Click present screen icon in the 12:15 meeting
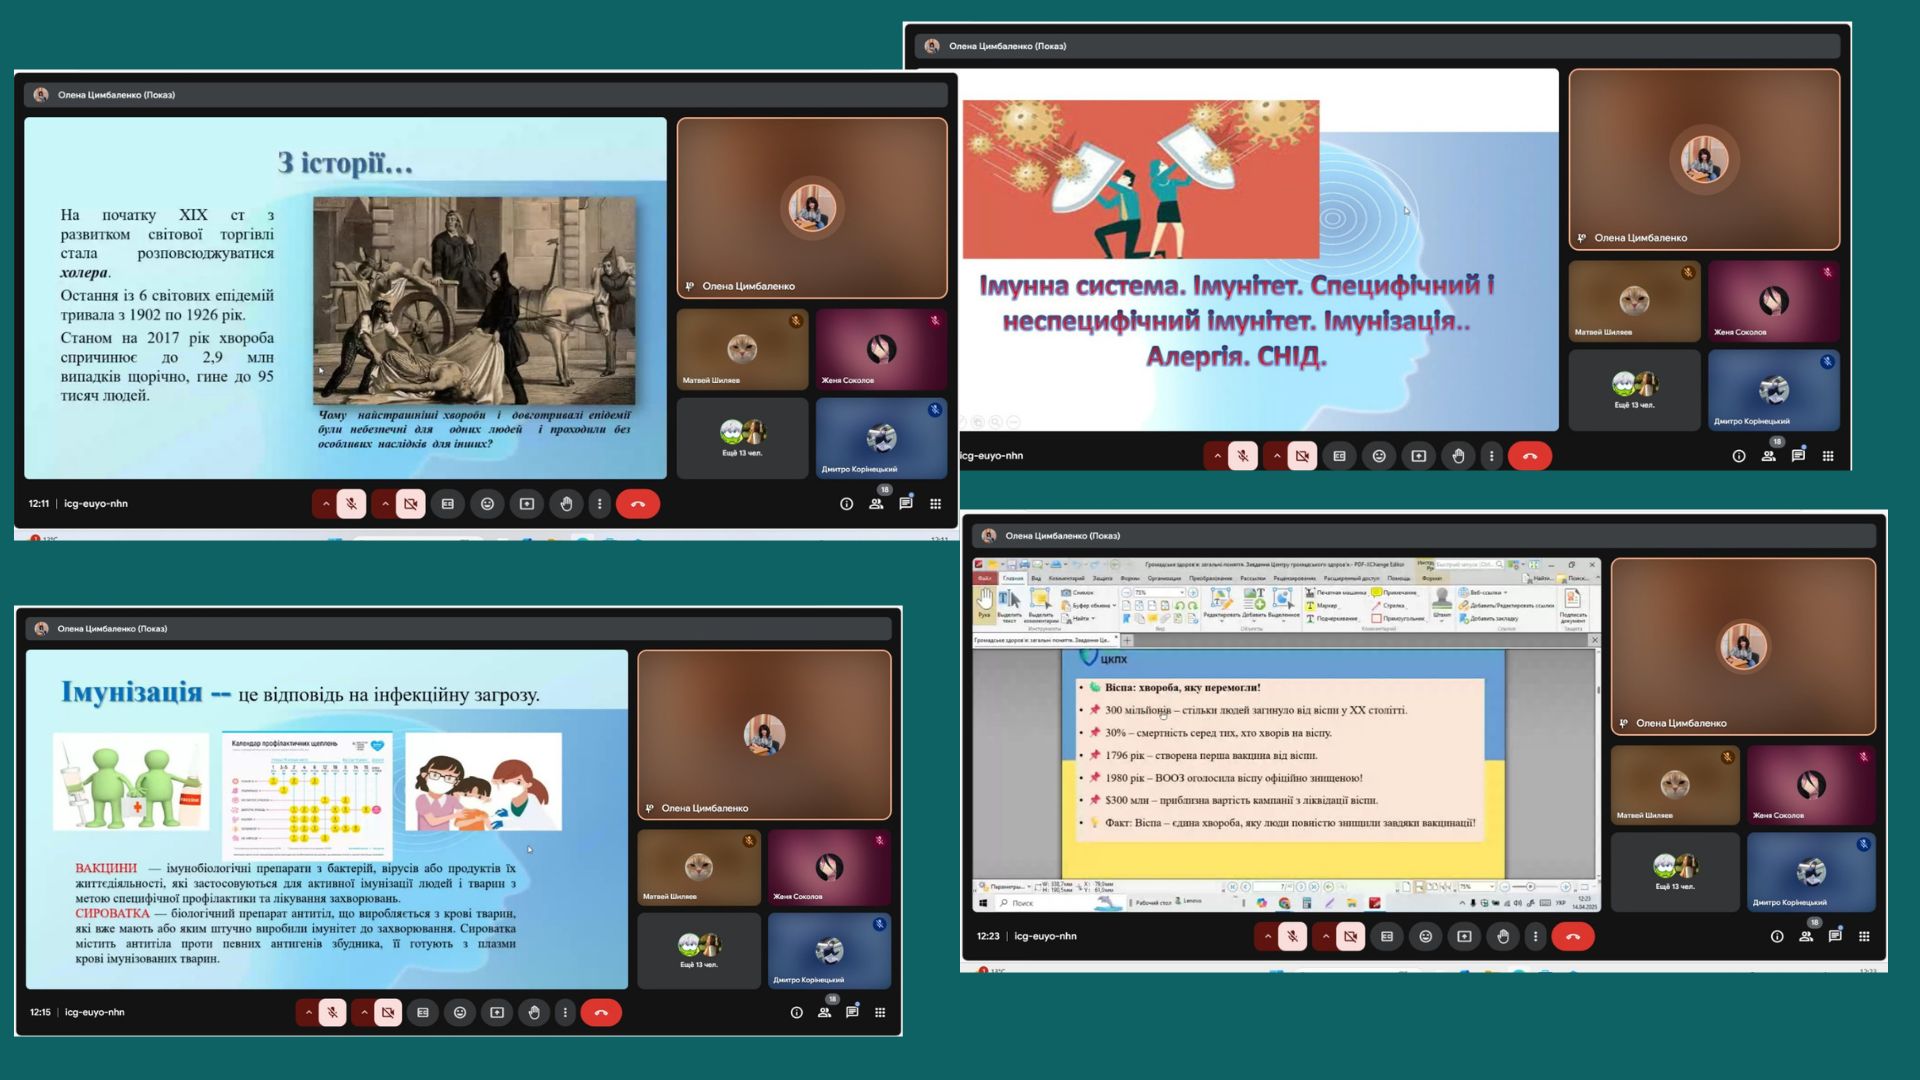 (x=497, y=1013)
